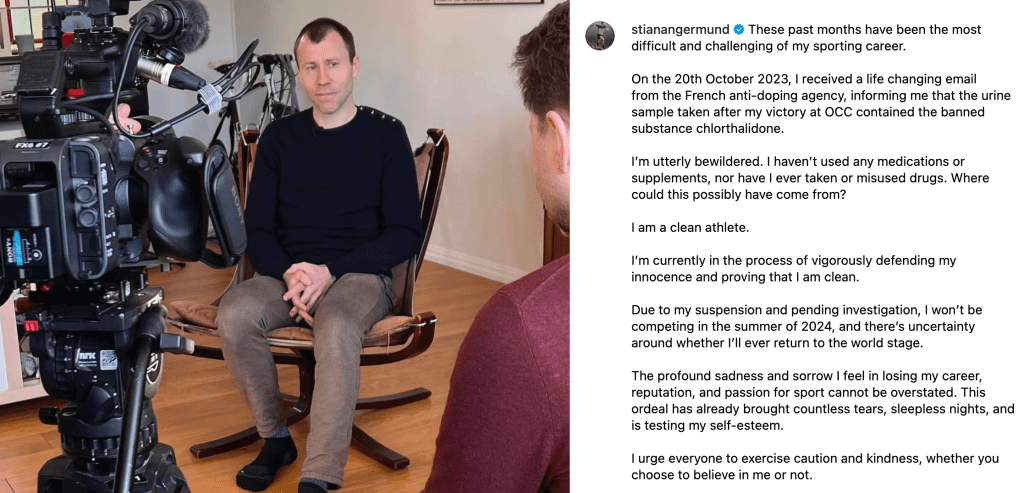Viewport: 1024px width, 493px height.
Task: Click "The profound sadness and sorrow" paragraph
Action: point(823,401)
